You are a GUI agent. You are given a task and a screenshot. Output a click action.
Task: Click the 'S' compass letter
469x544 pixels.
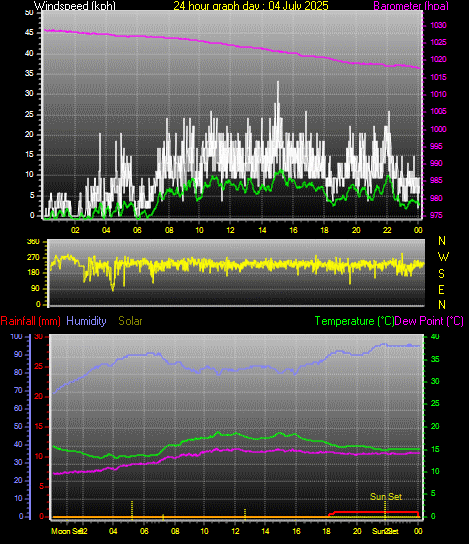(441, 274)
